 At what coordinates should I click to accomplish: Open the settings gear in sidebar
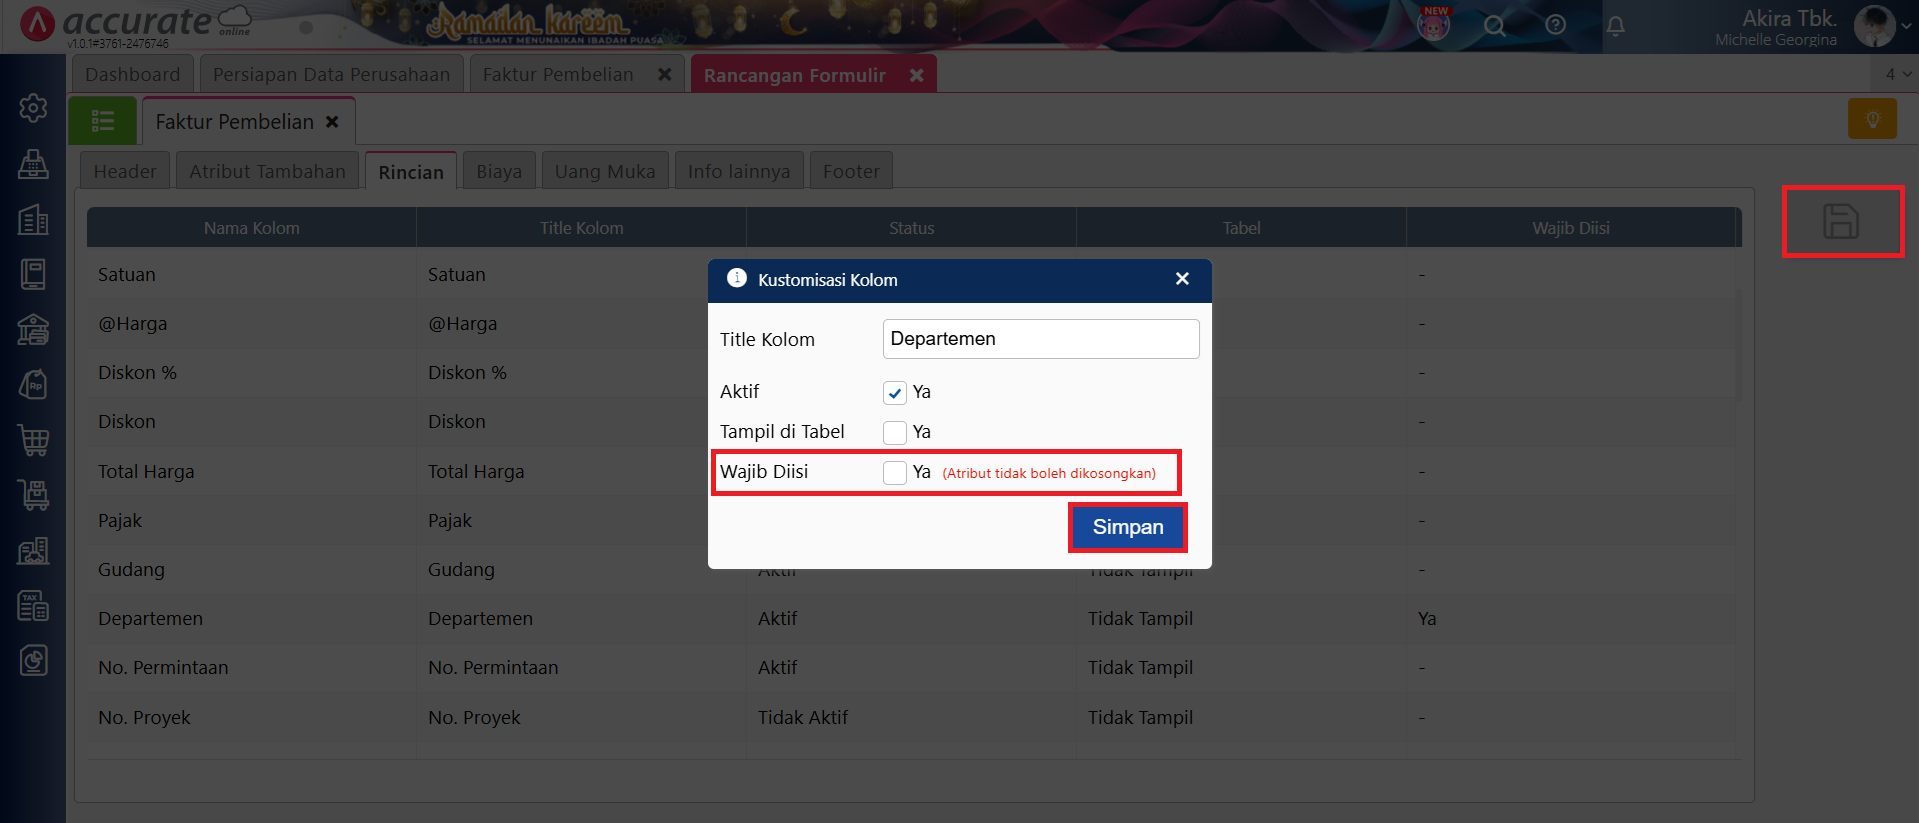33,108
